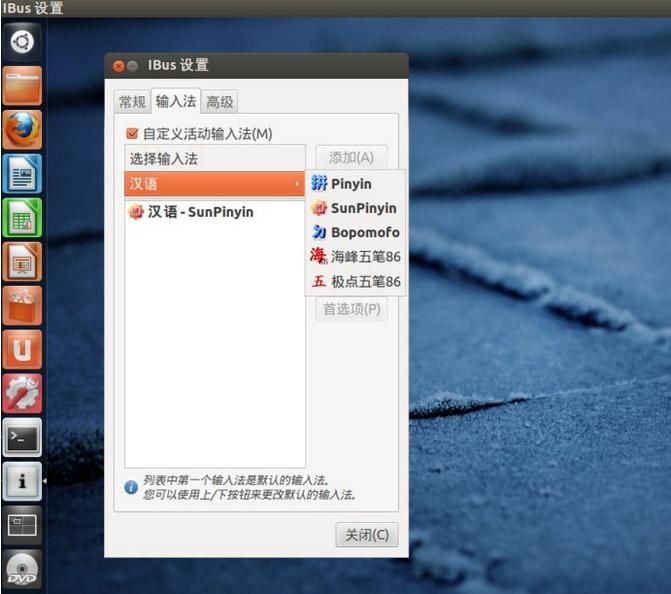Click the 极点五笔86 icon
671x594 pixels.
(319, 281)
